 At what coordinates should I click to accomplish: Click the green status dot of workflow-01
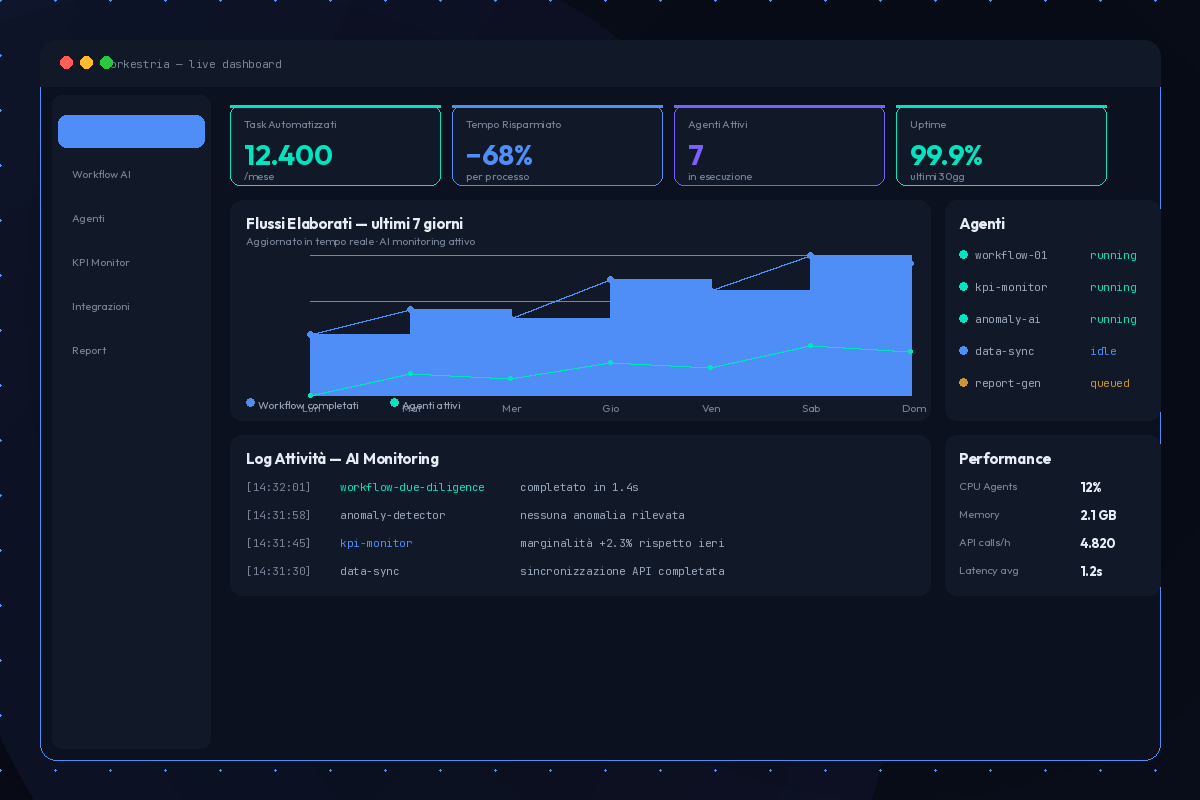963,255
